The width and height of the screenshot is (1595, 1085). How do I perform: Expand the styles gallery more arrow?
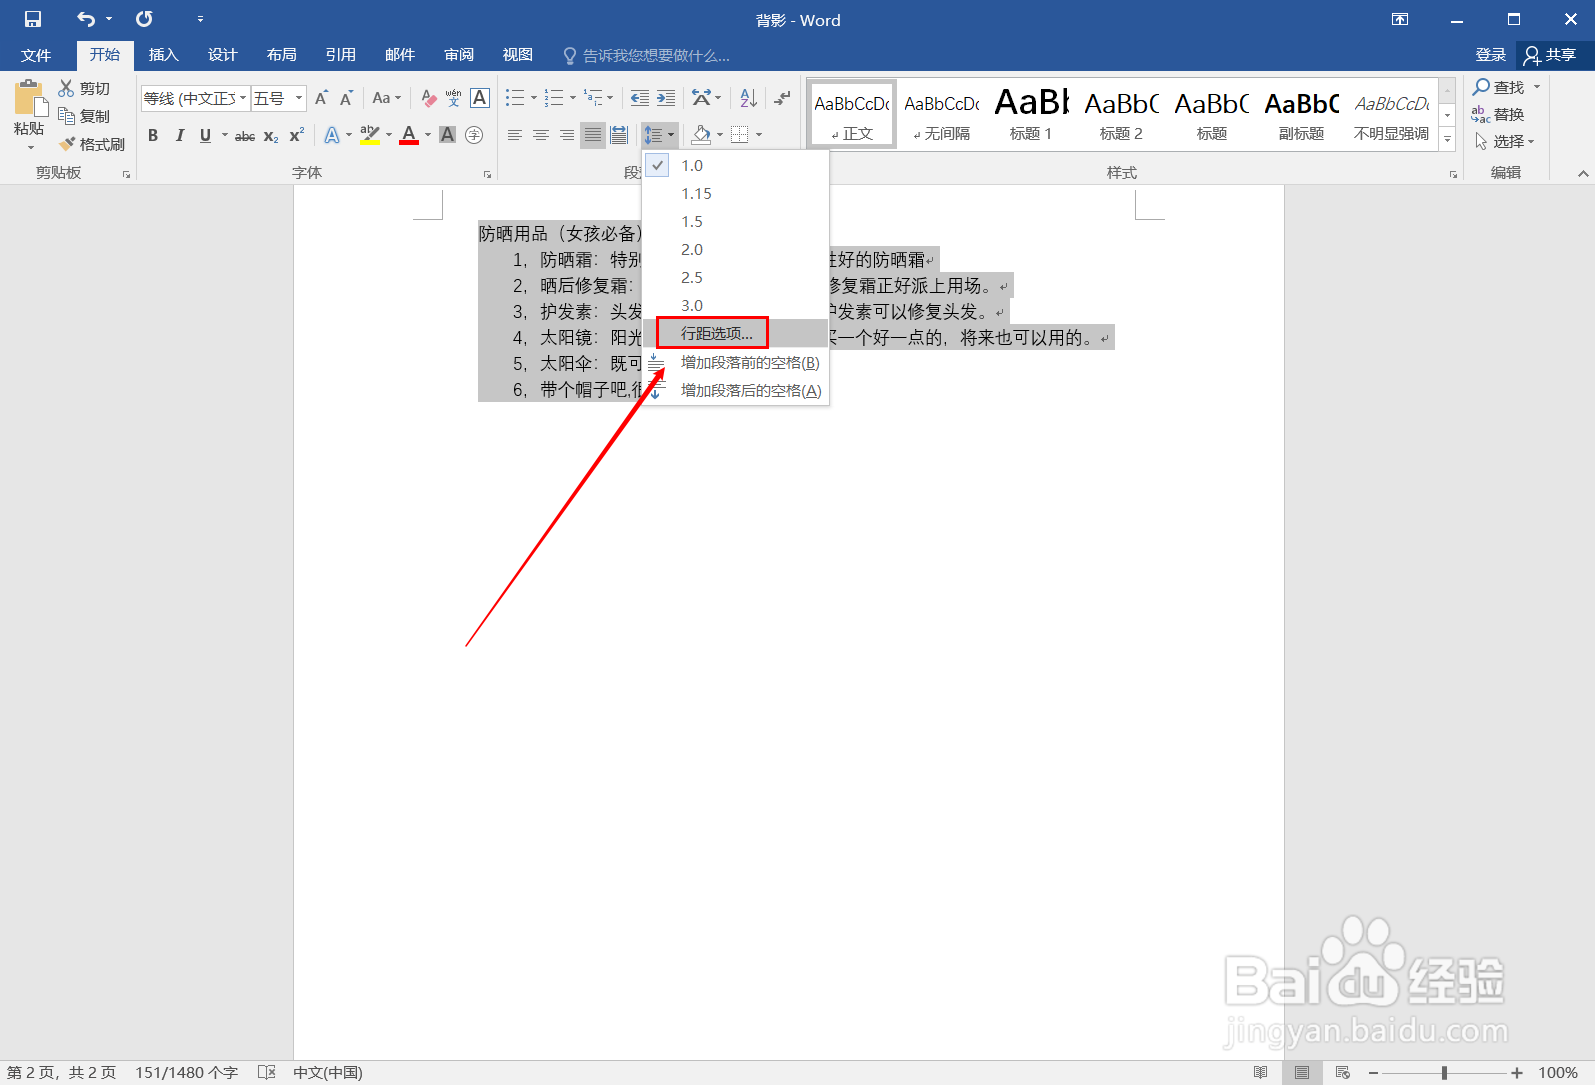[1447, 140]
